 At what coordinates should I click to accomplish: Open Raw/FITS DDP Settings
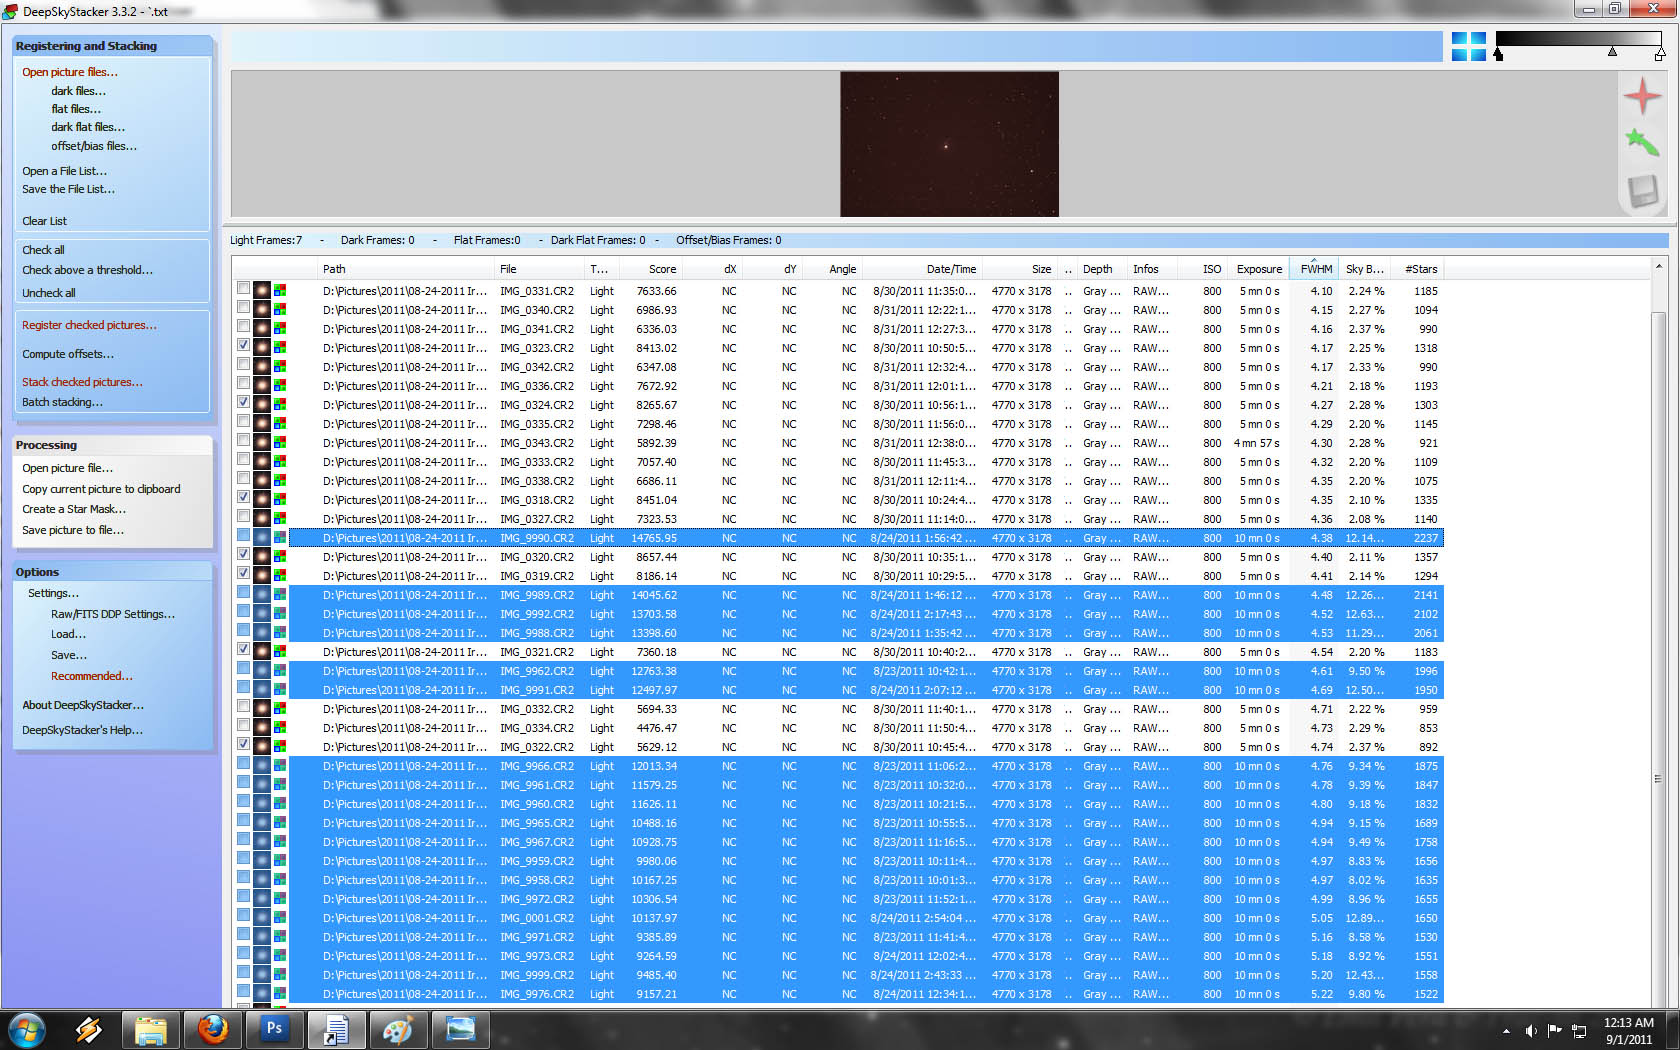(x=113, y=614)
